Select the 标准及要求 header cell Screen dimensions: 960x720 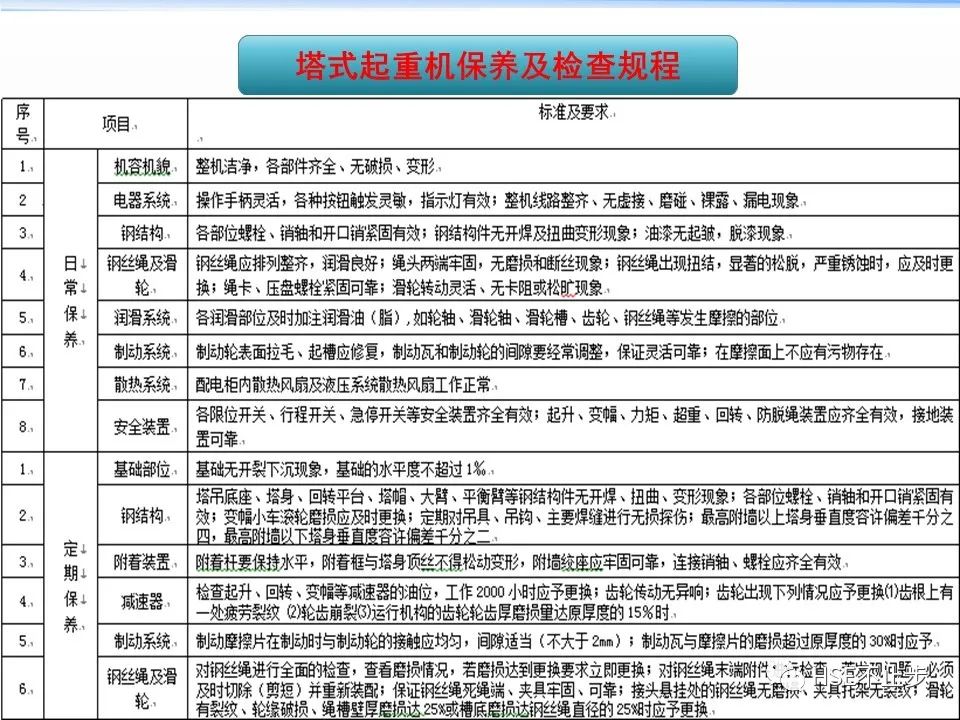(574, 124)
